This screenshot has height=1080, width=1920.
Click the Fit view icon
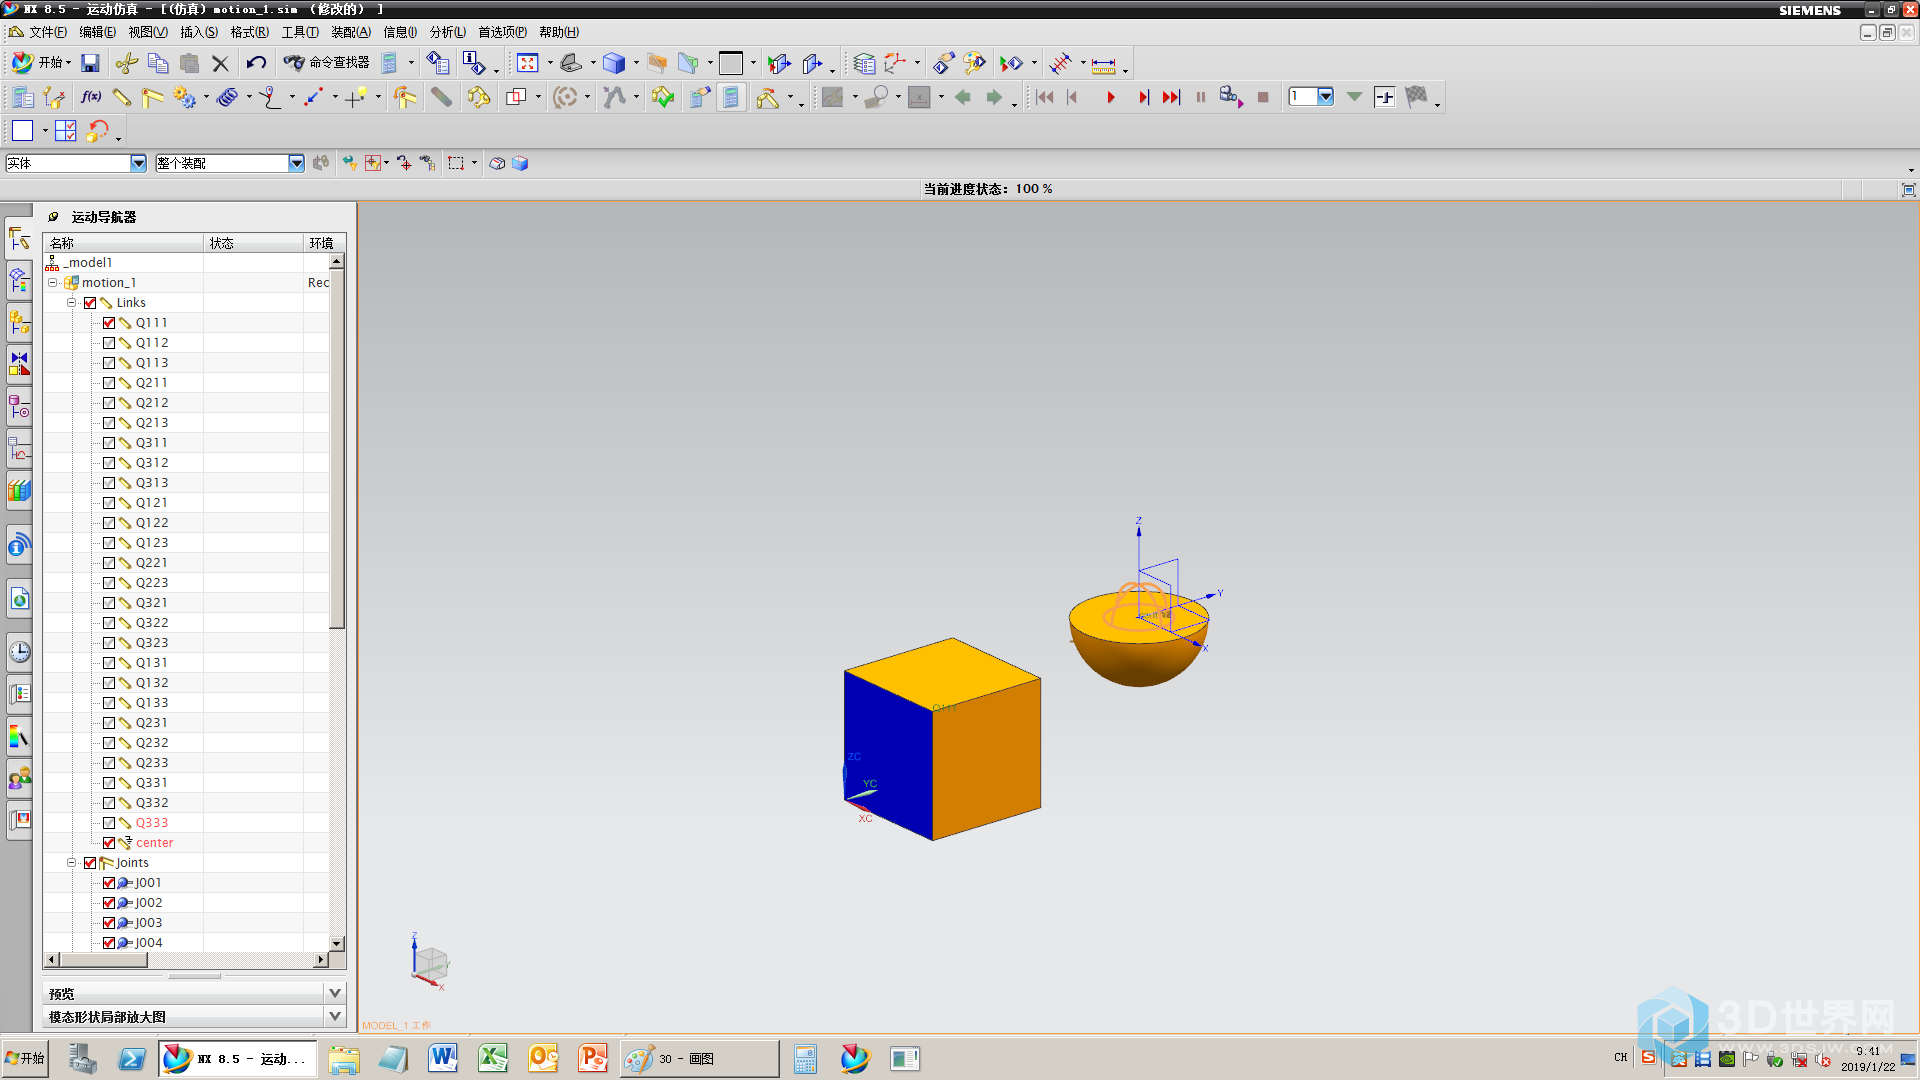(527, 63)
